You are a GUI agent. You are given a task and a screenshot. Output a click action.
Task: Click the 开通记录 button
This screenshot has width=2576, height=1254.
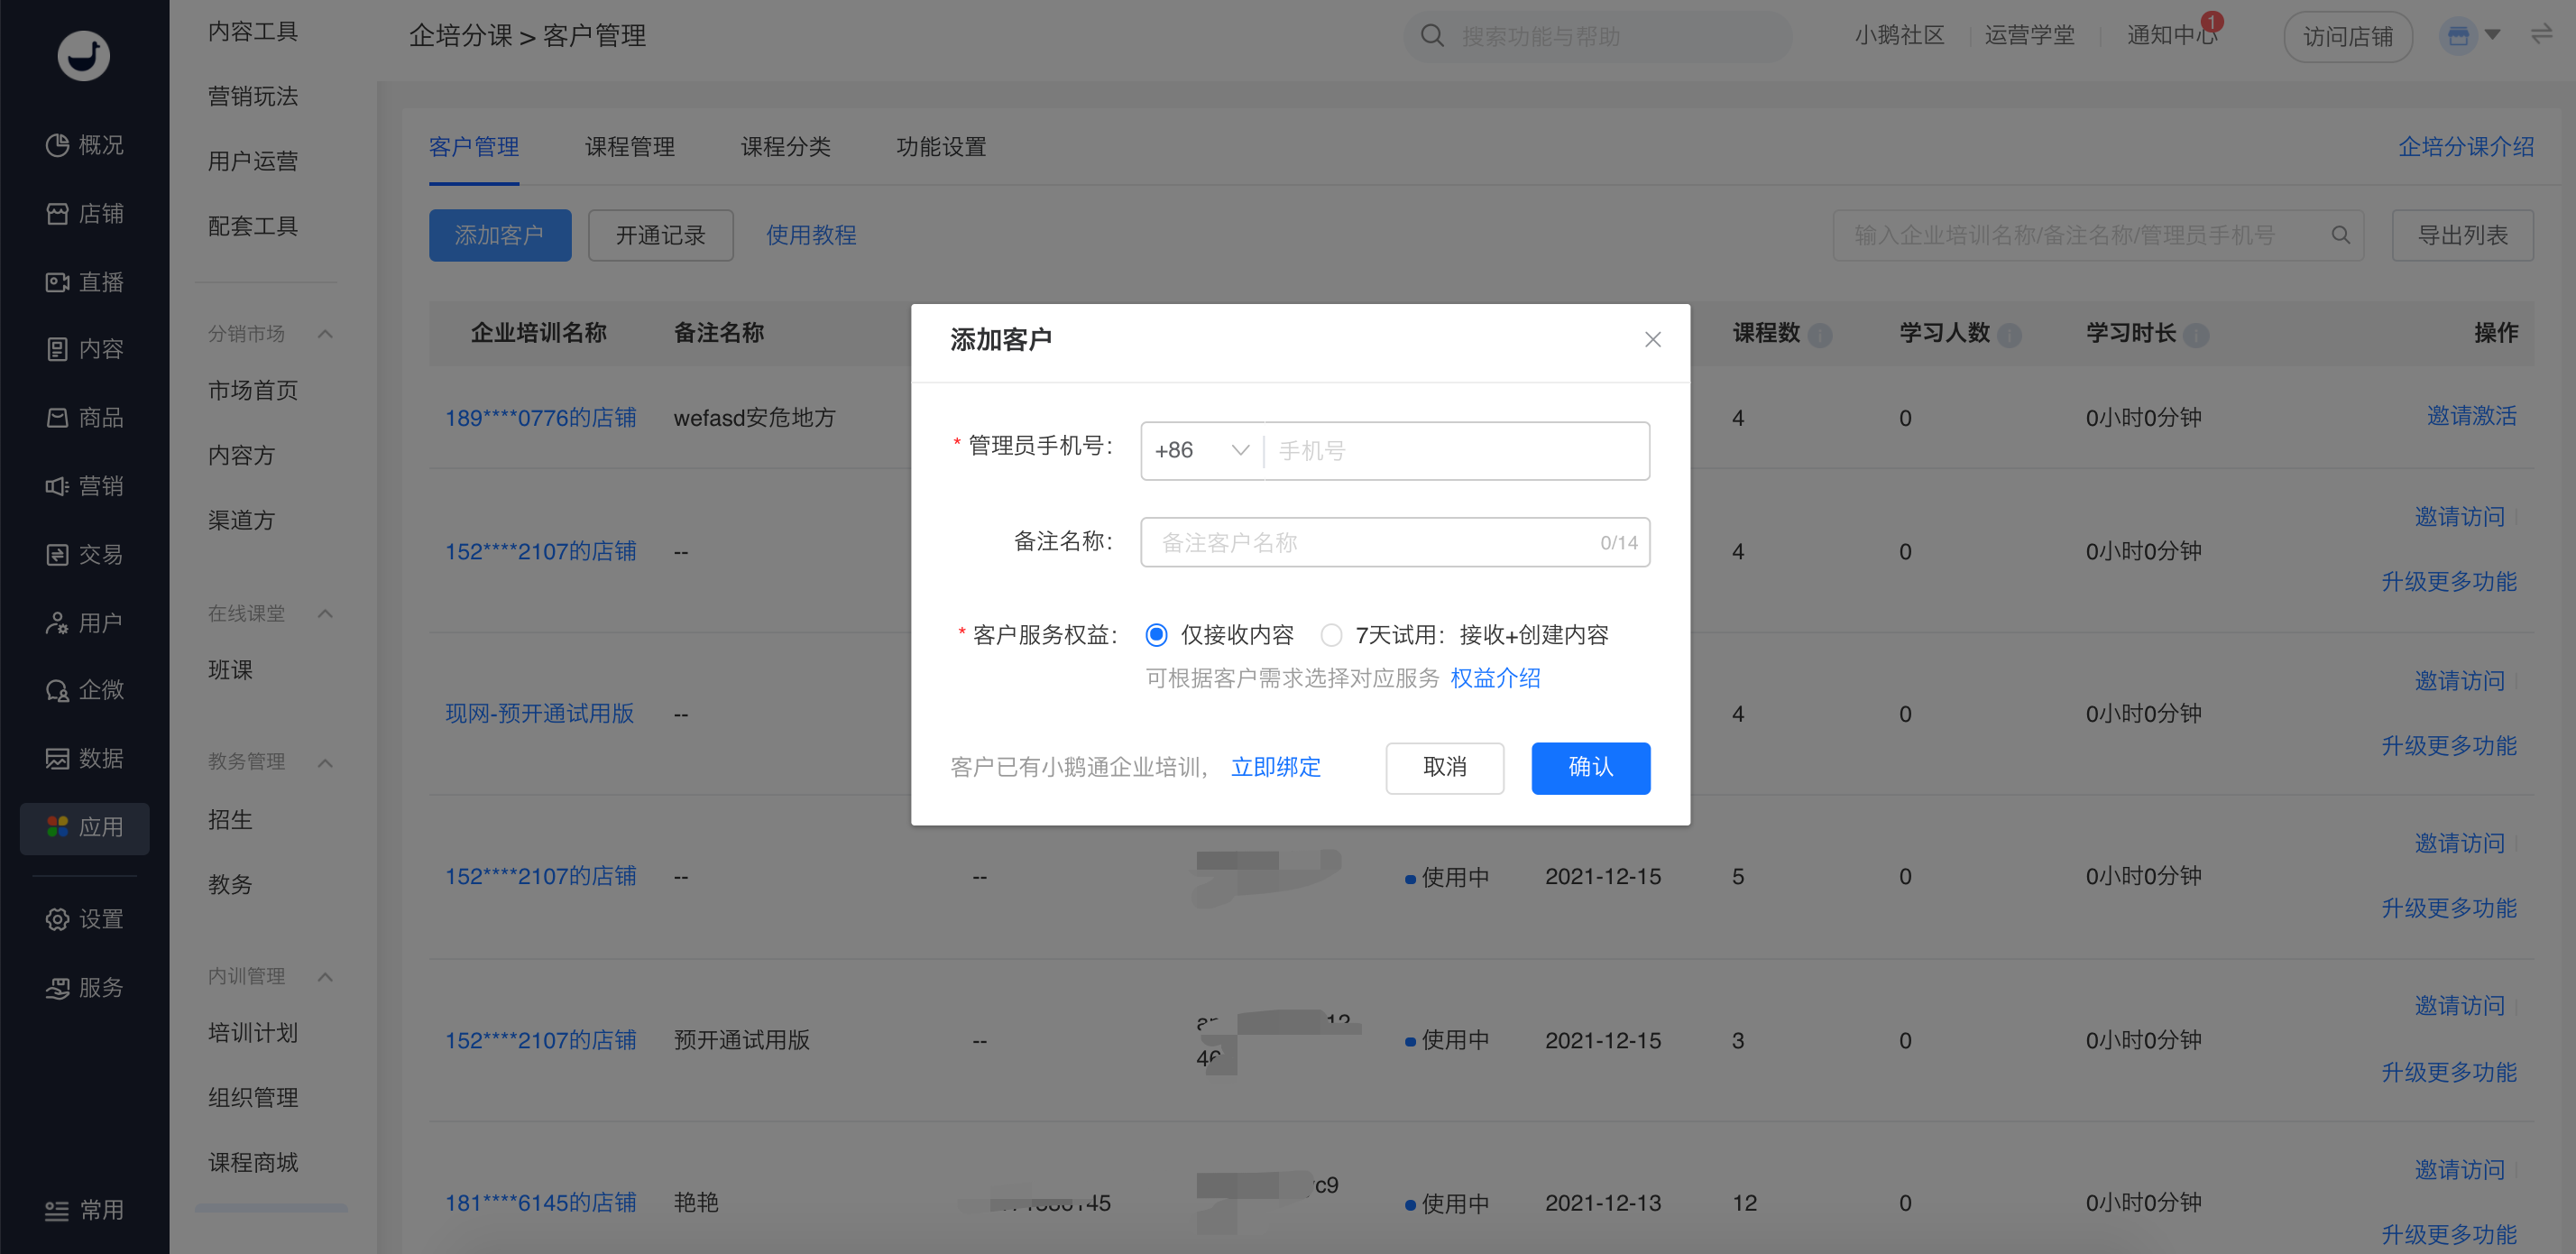[x=660, y=235]
